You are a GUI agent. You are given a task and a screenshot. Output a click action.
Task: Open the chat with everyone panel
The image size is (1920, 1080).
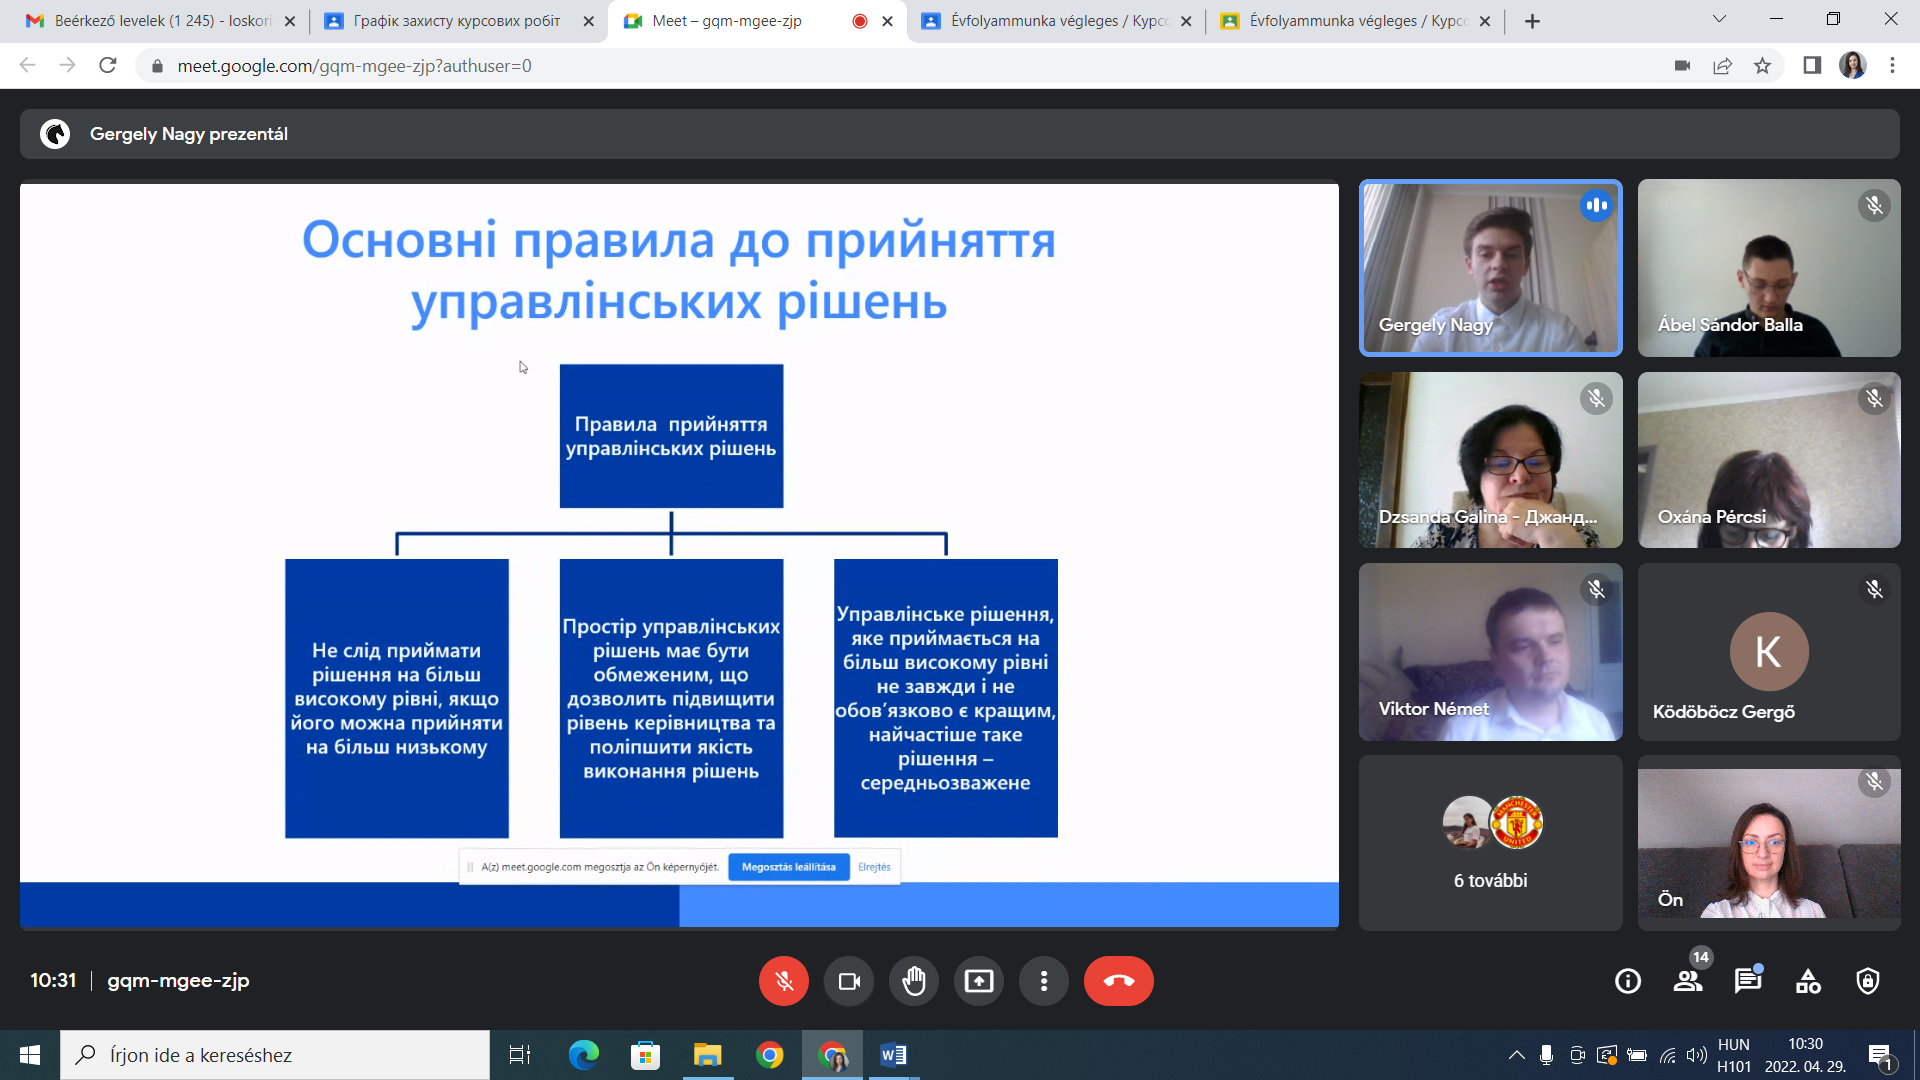pos(1748,981)
